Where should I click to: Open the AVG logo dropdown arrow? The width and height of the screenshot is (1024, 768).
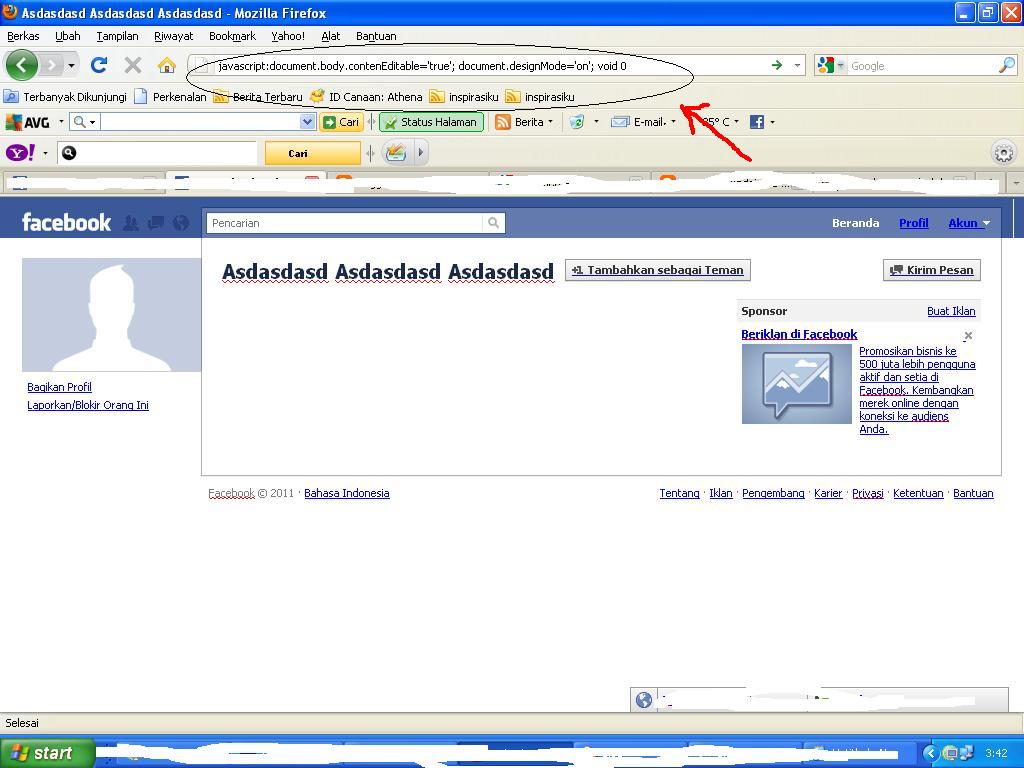point(61,121)
